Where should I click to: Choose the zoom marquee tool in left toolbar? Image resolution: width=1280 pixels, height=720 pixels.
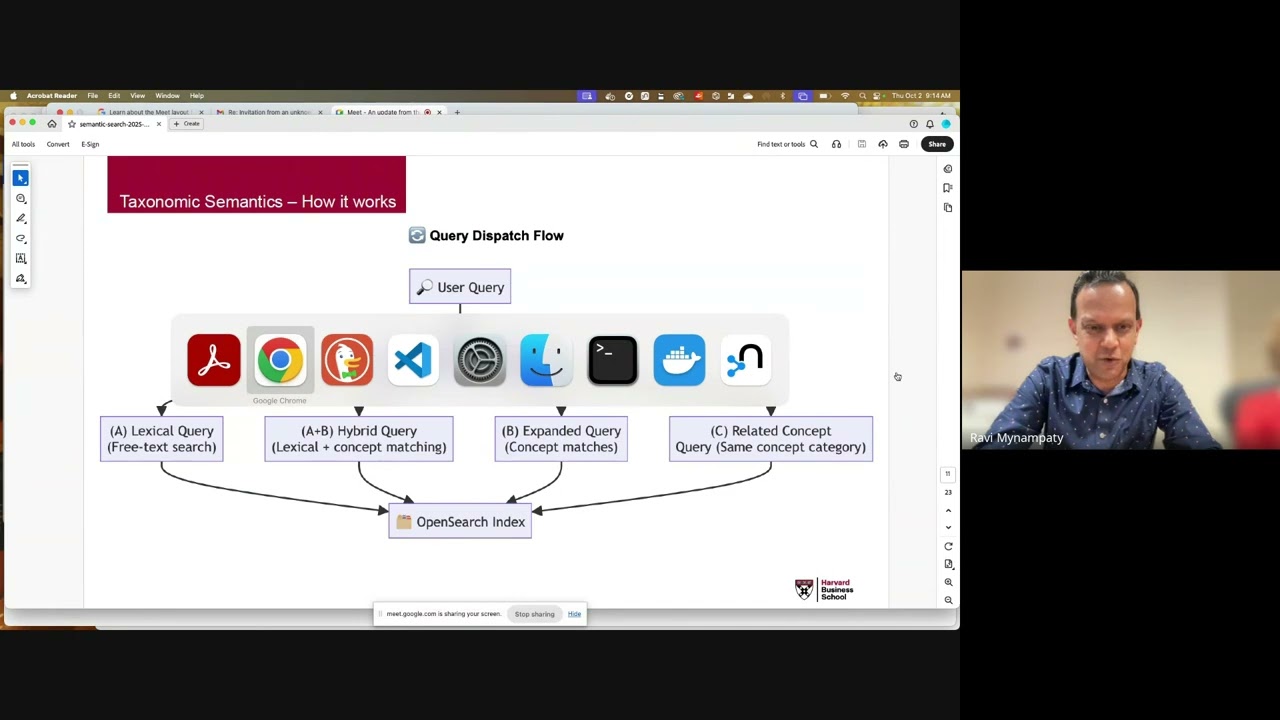tap(20, 198)
